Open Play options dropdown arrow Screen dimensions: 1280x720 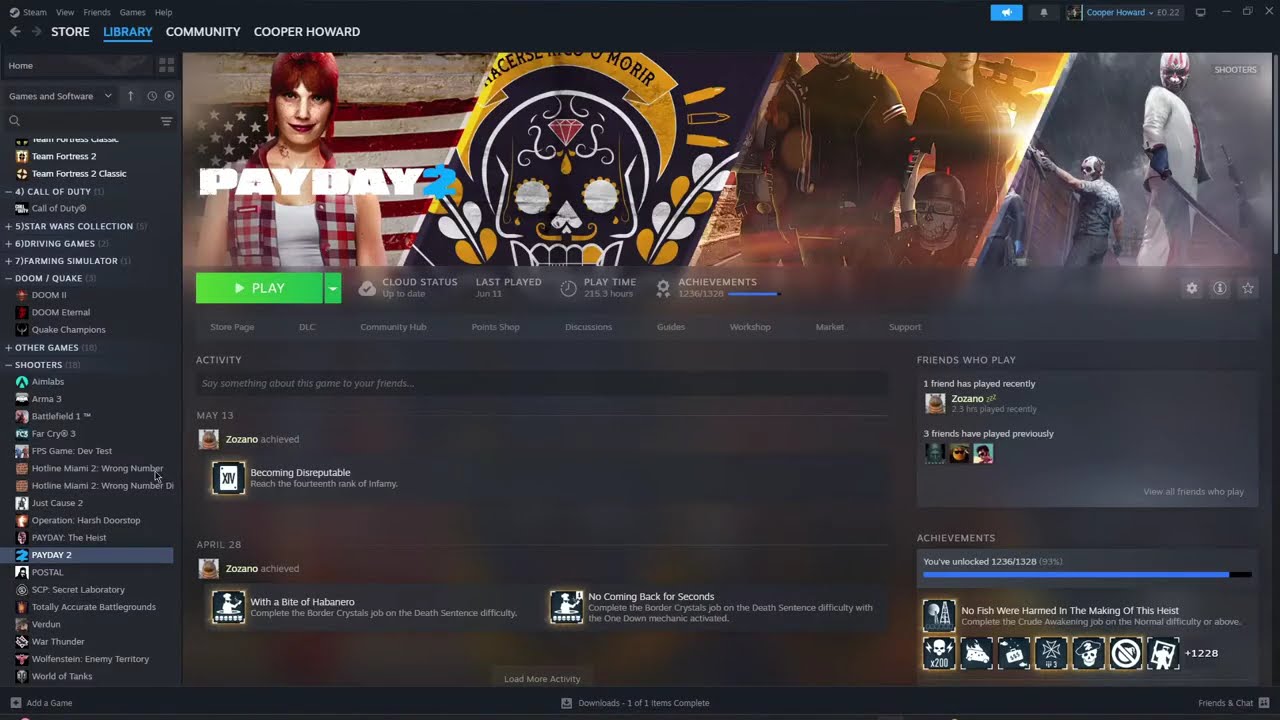(x=333, y=288)
